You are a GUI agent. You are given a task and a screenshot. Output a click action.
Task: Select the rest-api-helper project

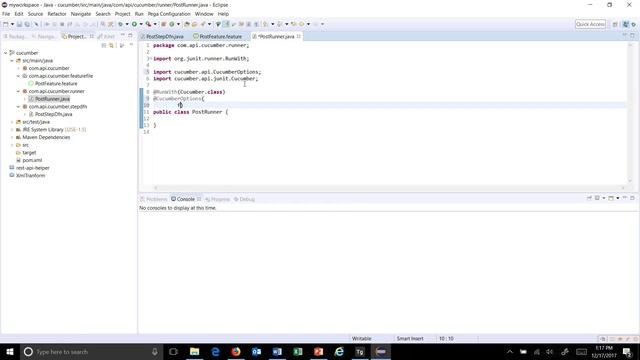(33, 168)
